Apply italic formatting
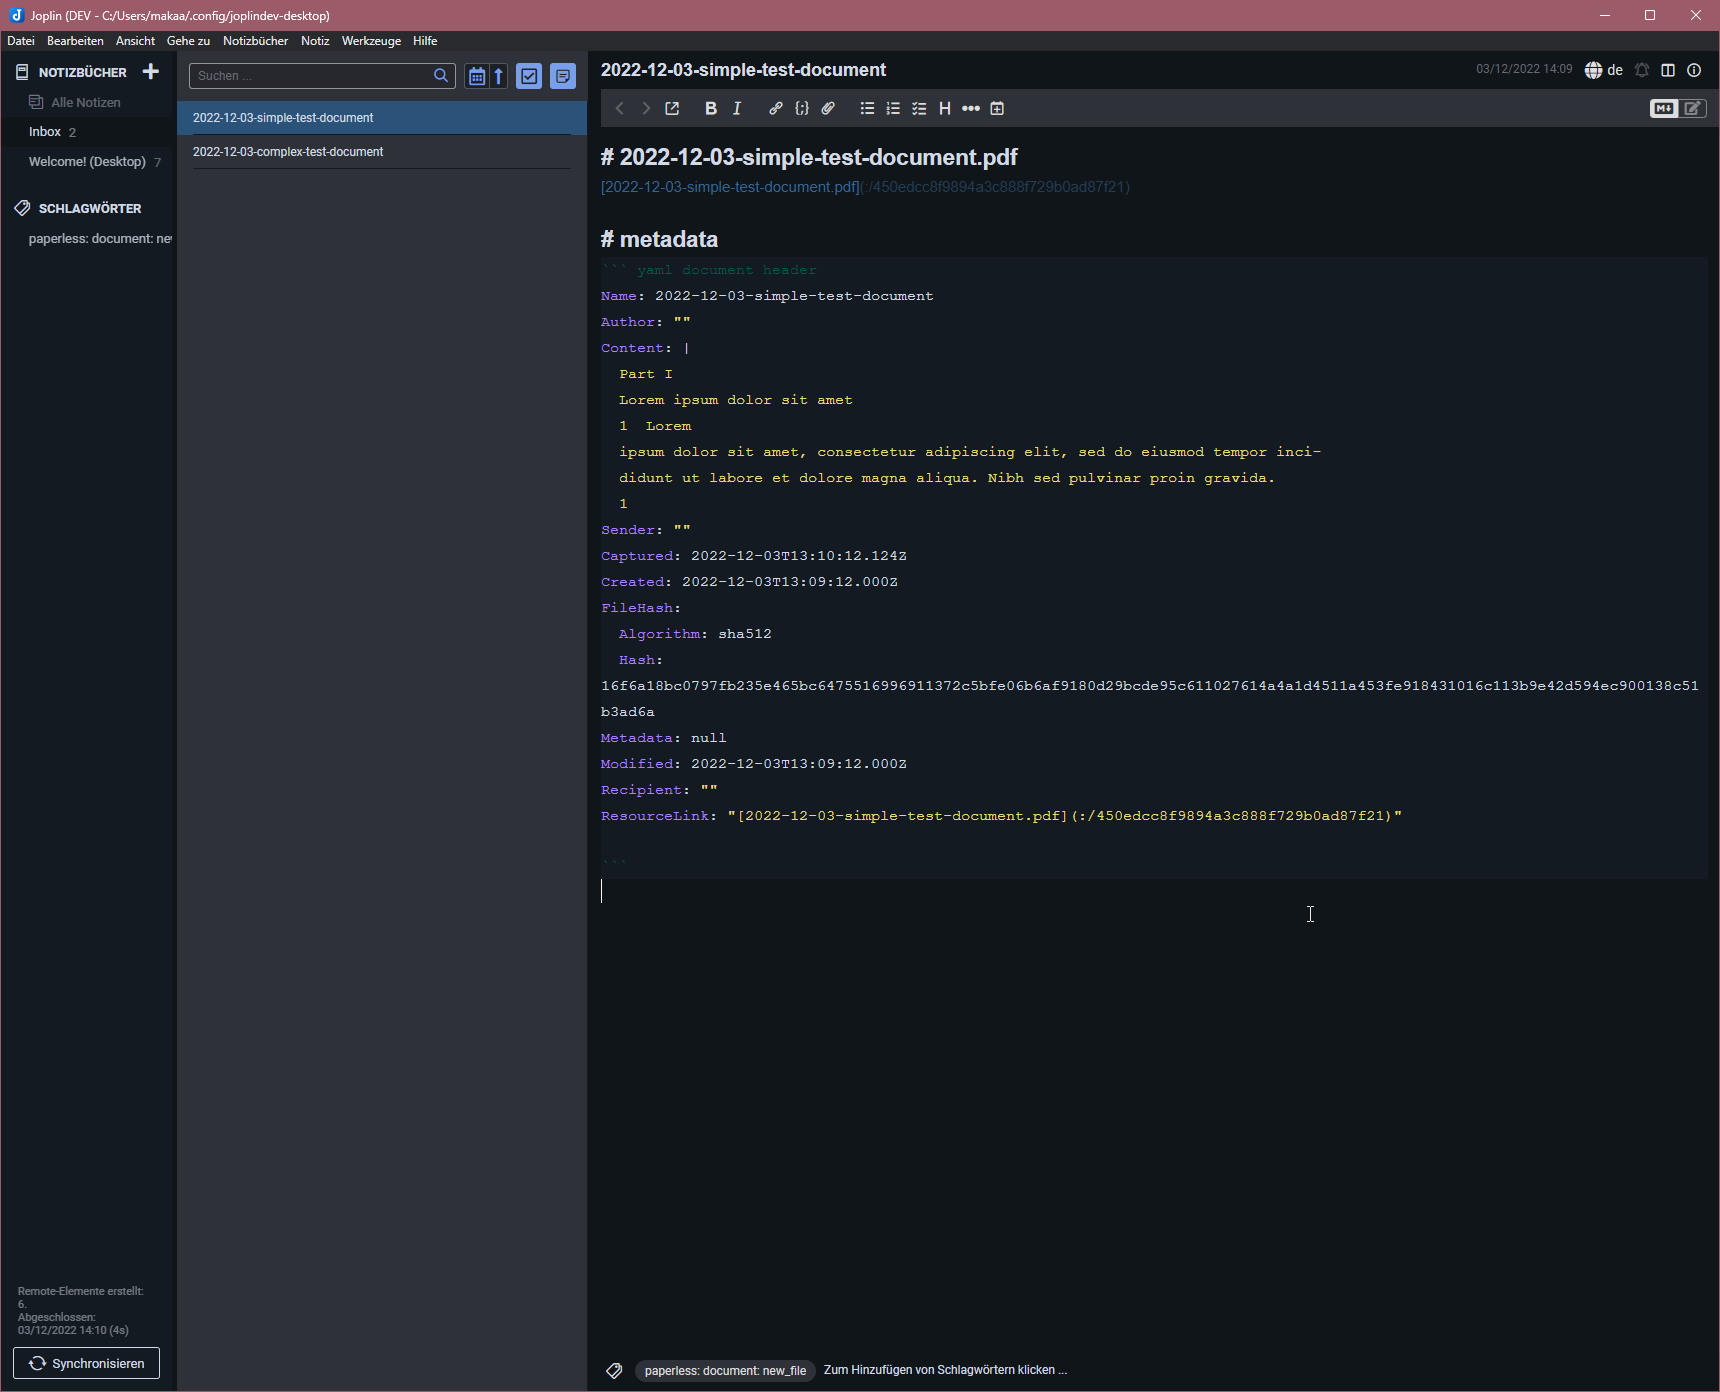 737,108
